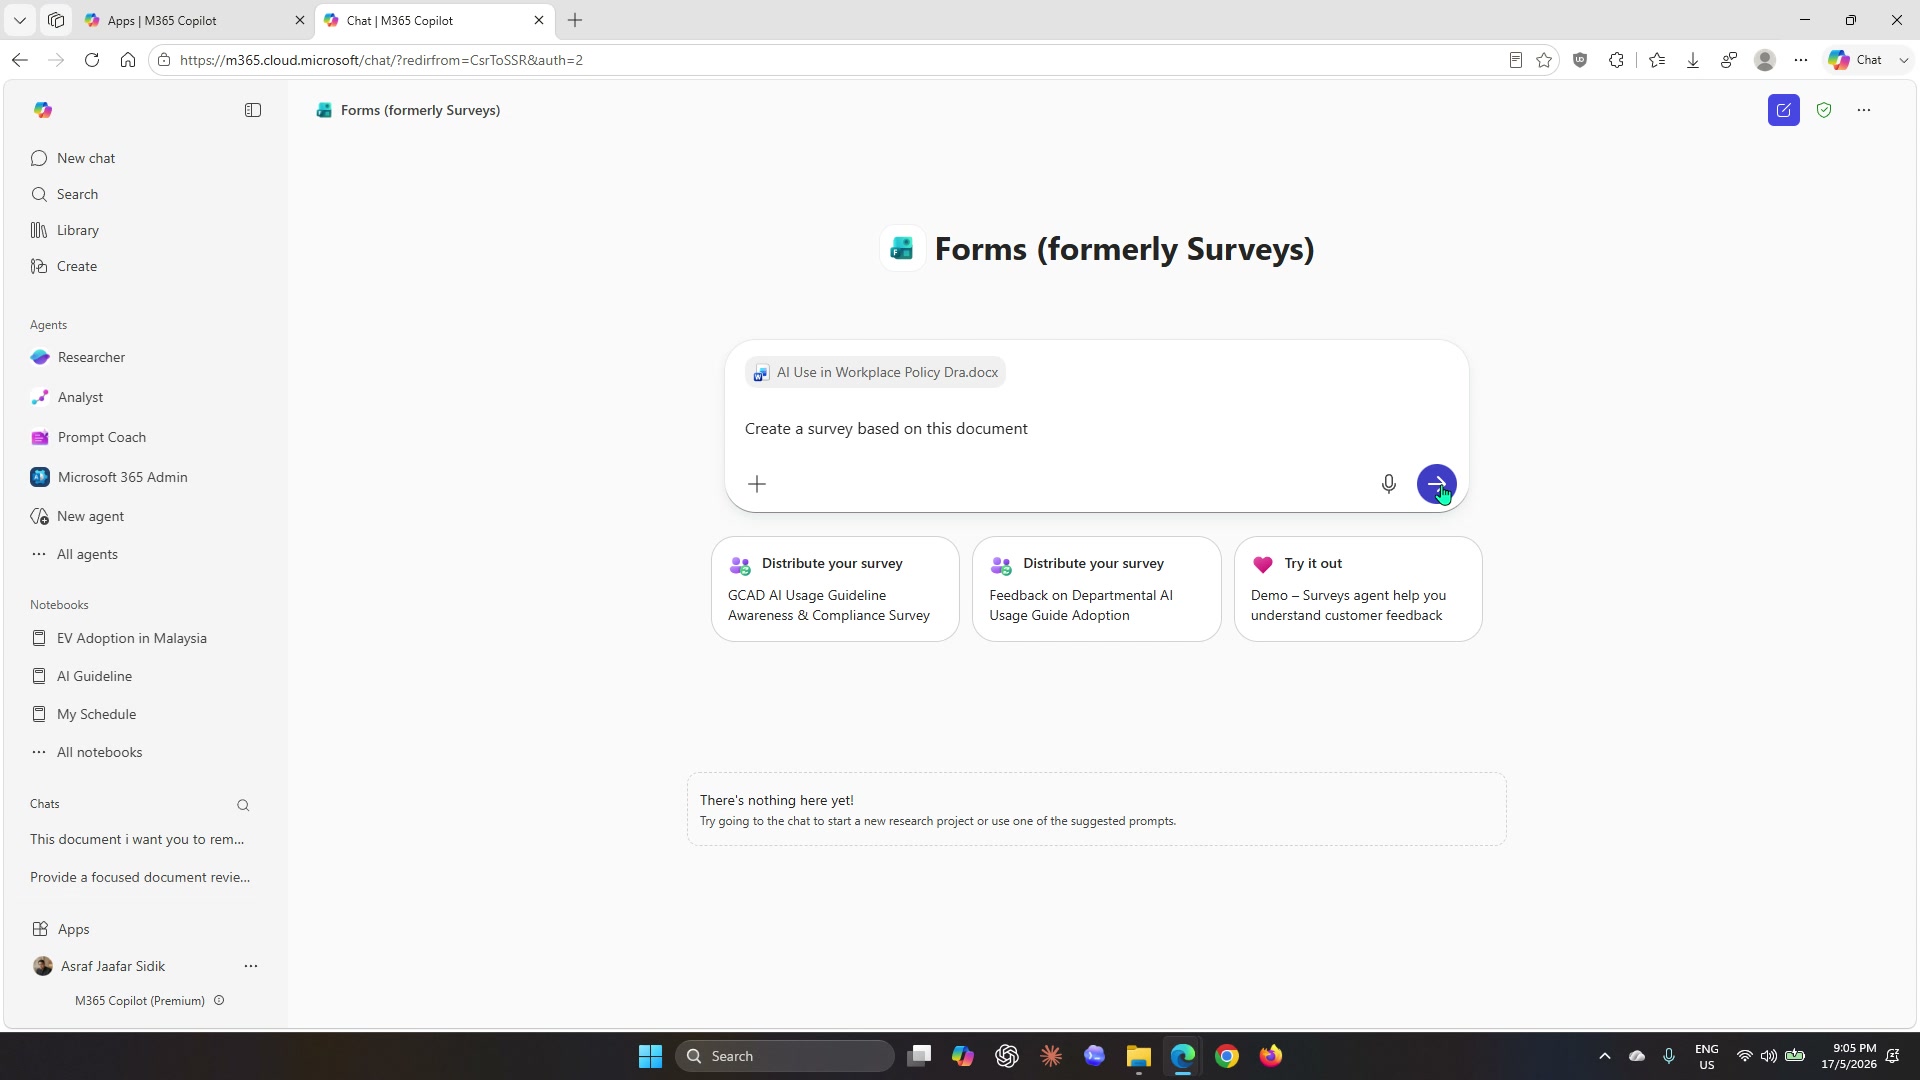This screenshot has width=1920, height=1080.
Task: Click the Copilot logo in the sidebar
Action: point(42,110)
